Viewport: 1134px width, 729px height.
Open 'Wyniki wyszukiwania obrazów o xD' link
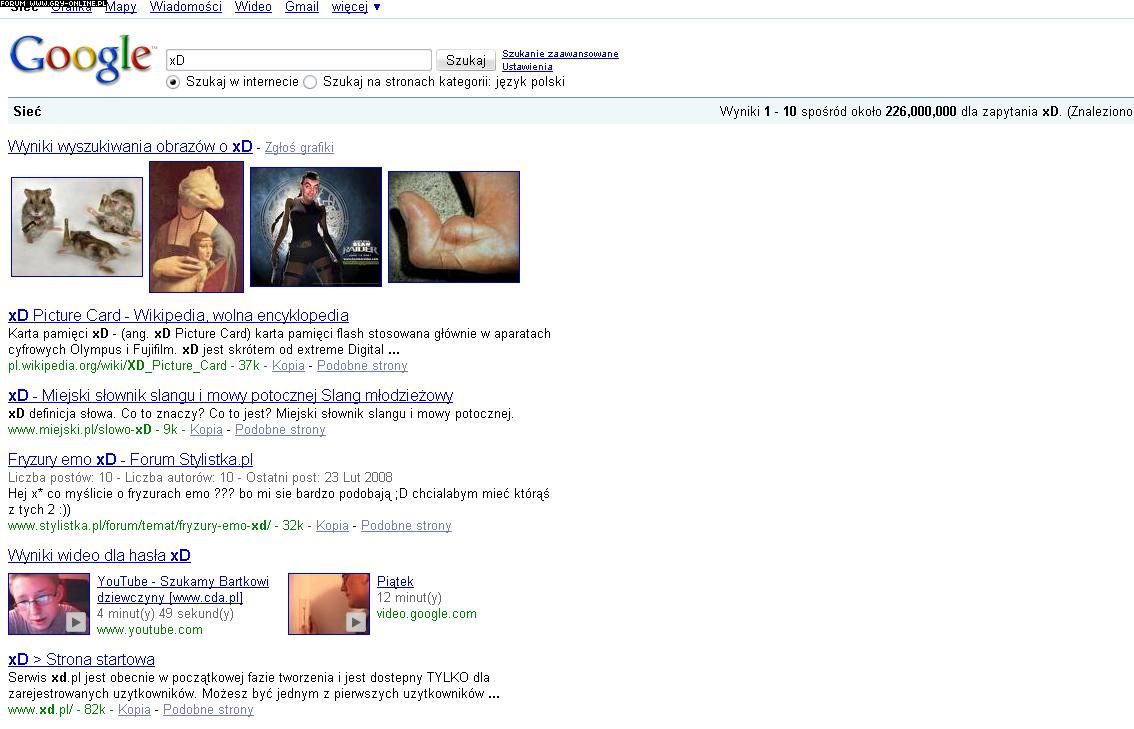[130, 147]
